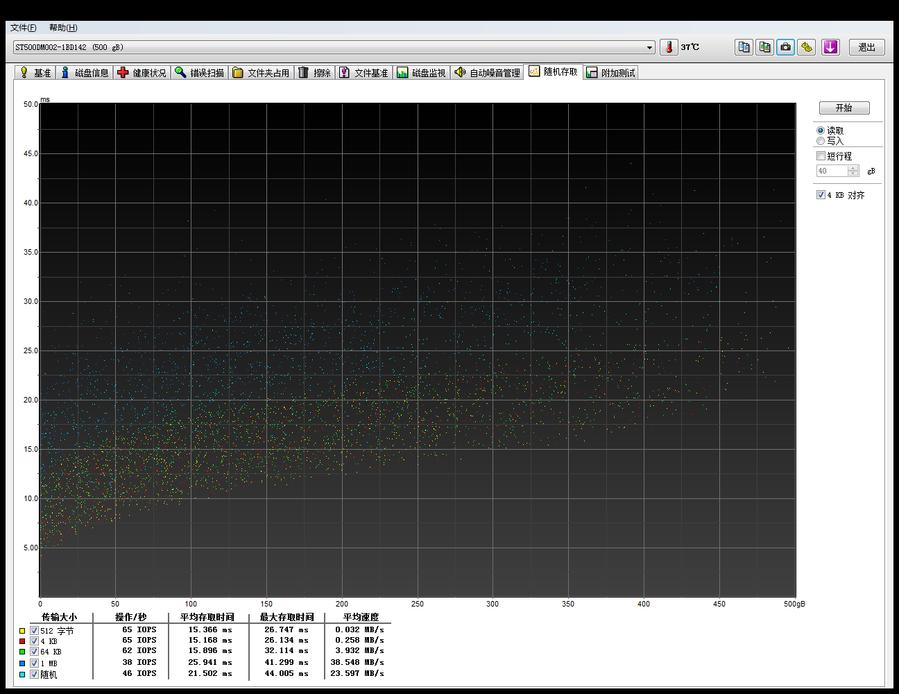Click the 26.747 ms maximum access value
Screen dimensions: 899x694
pos(286,630)
